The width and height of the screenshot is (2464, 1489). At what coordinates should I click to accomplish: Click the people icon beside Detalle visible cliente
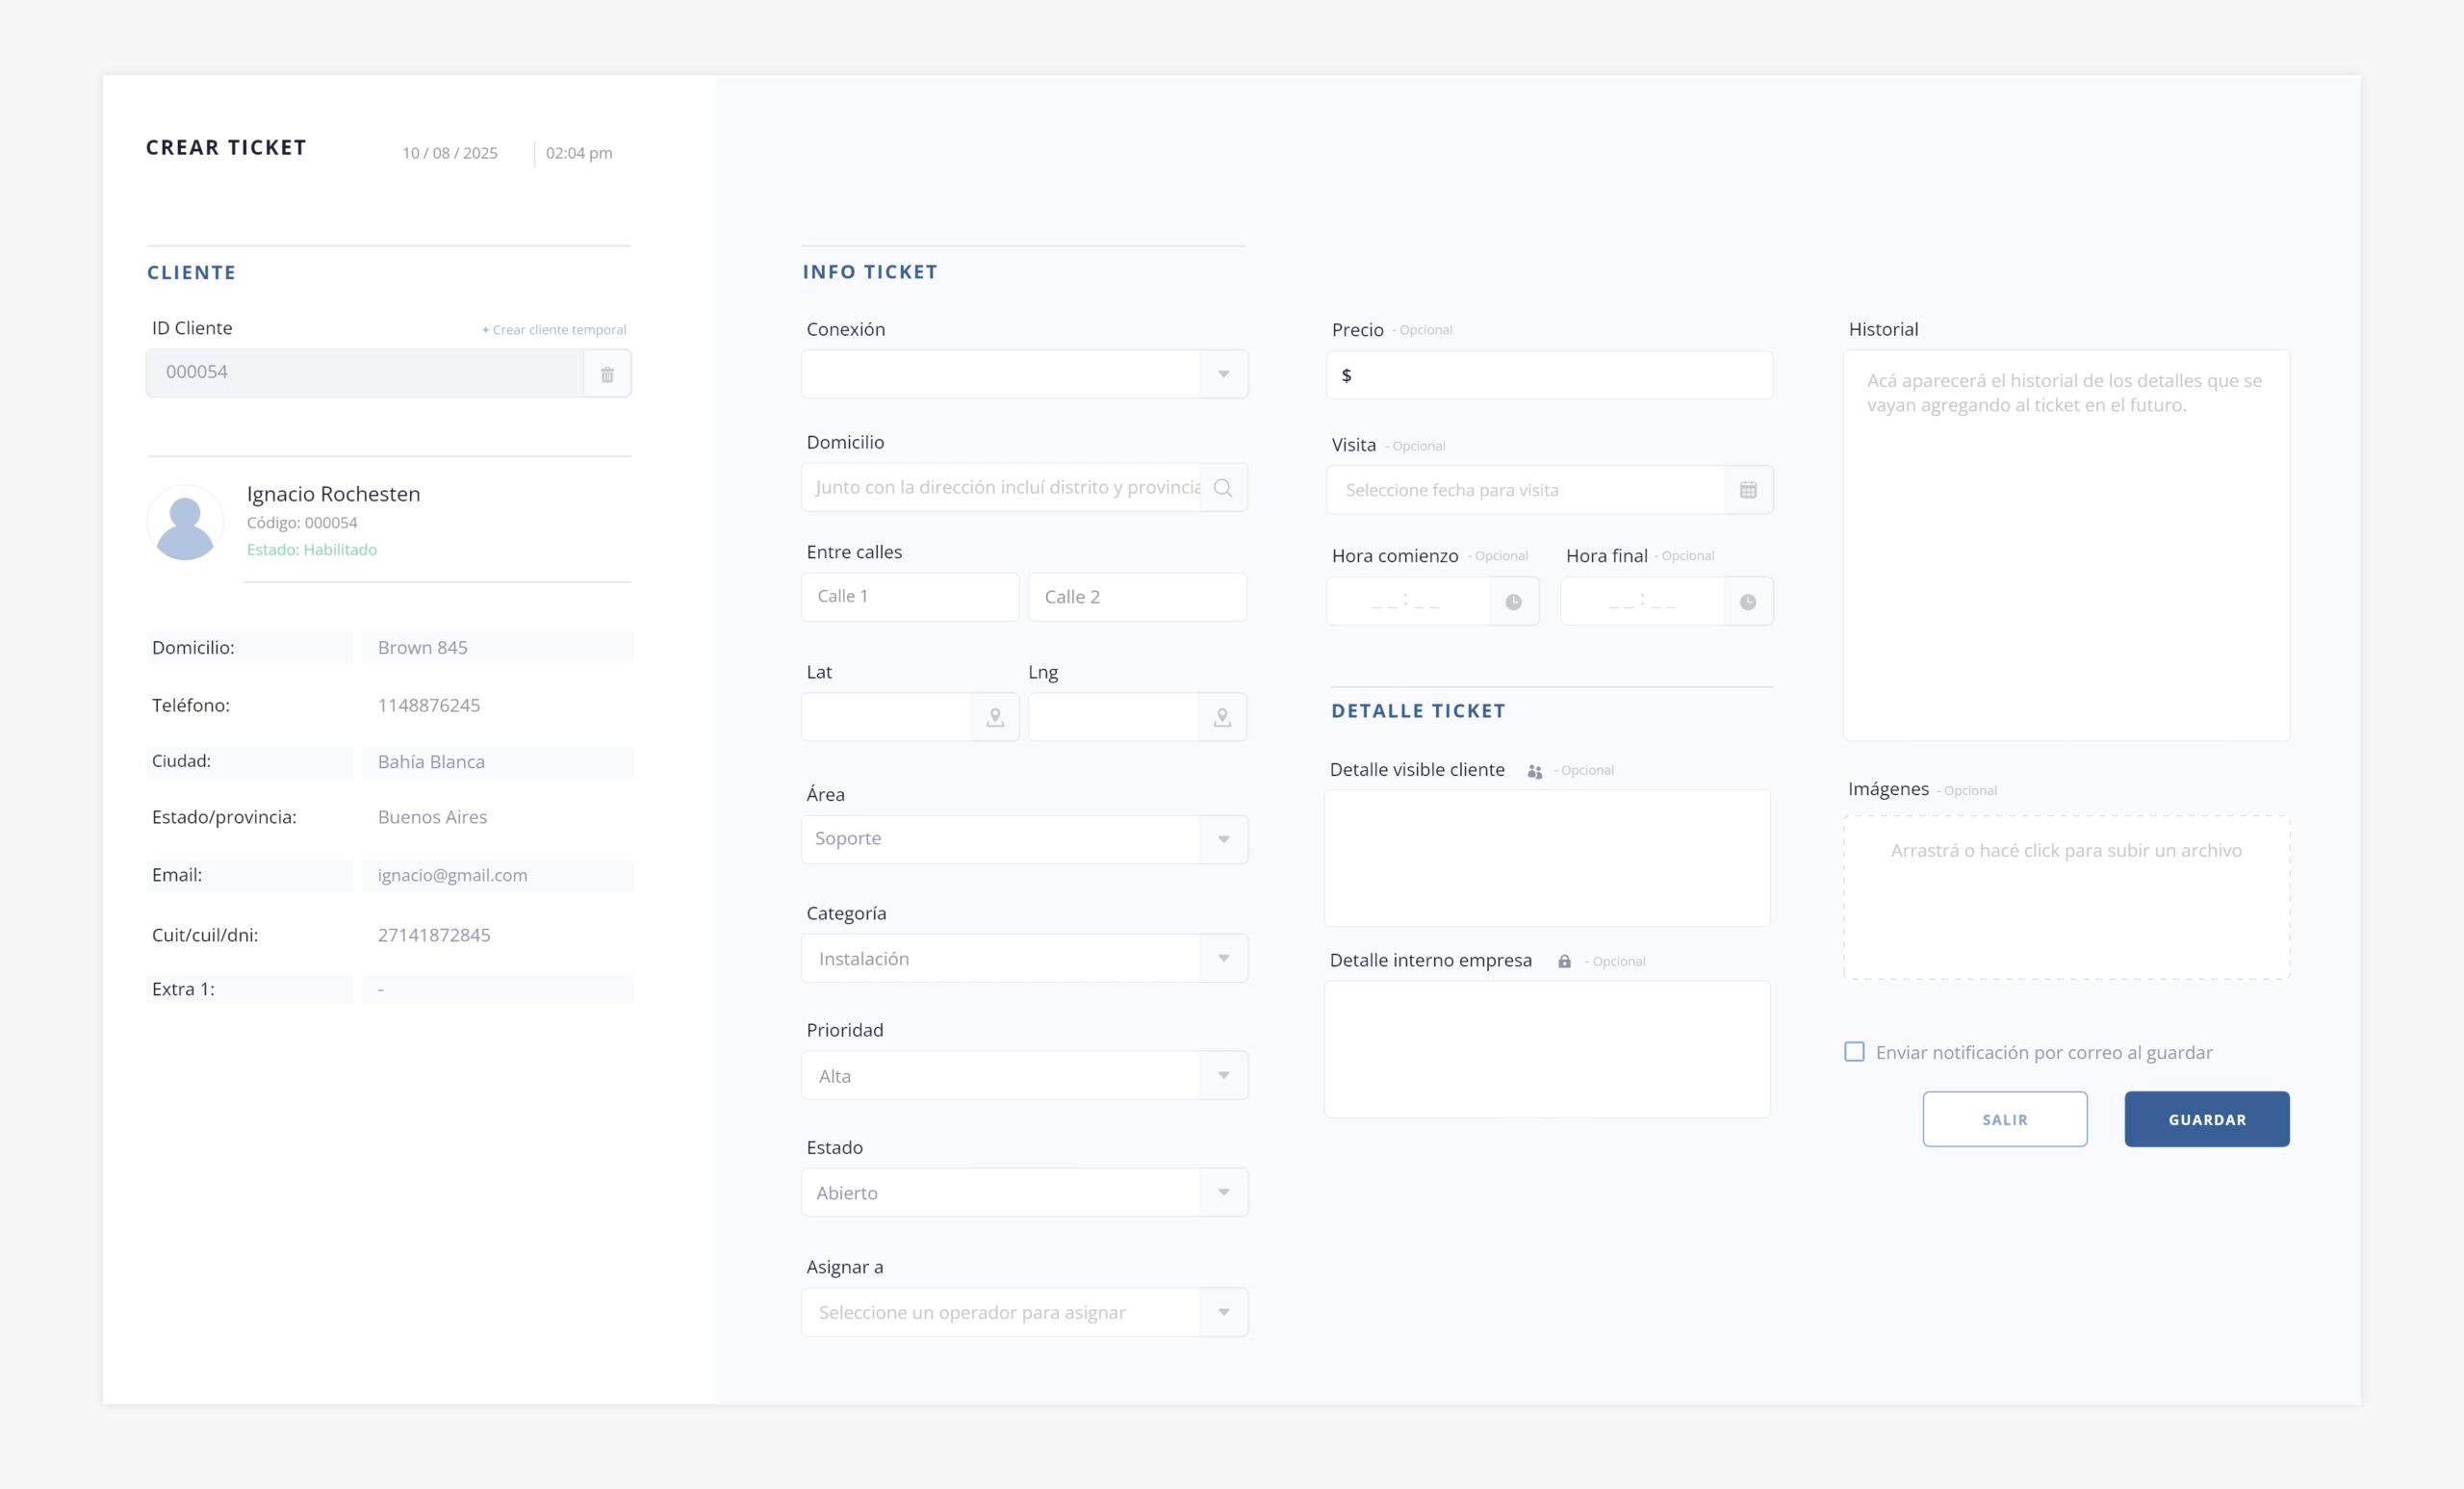point(1534,771)
